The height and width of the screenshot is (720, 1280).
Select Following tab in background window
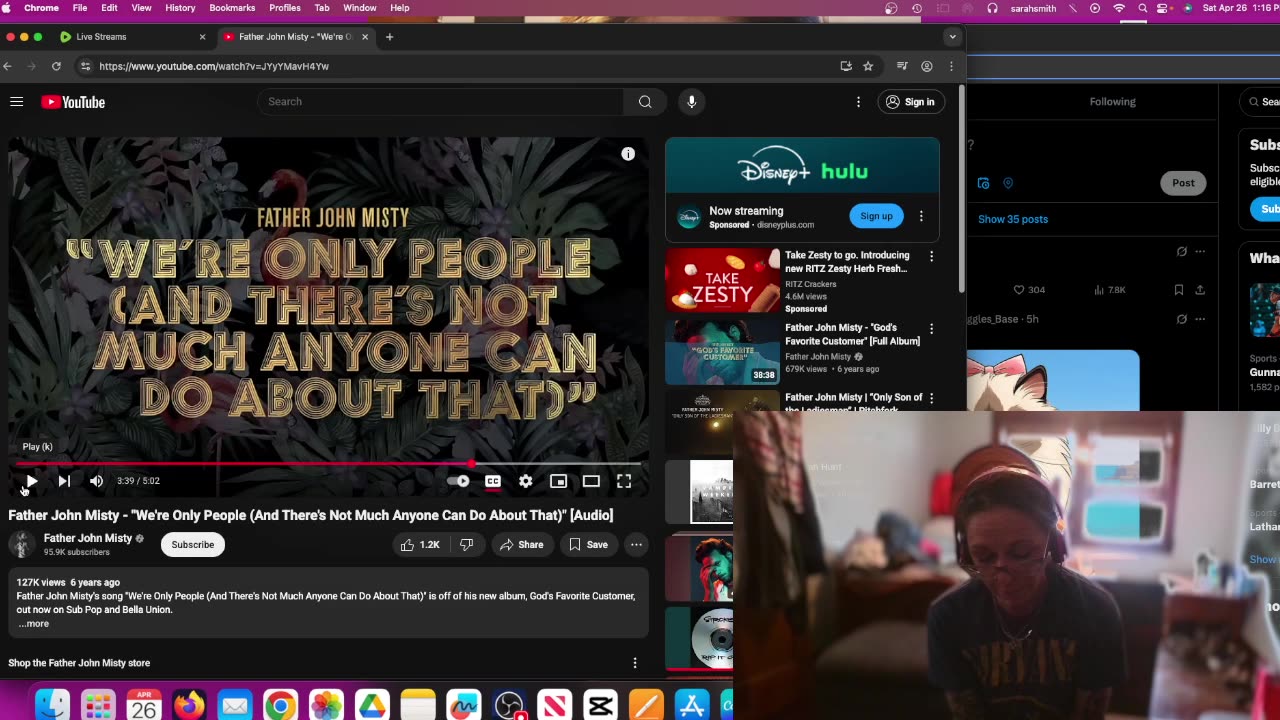(x=1112, y=101)
